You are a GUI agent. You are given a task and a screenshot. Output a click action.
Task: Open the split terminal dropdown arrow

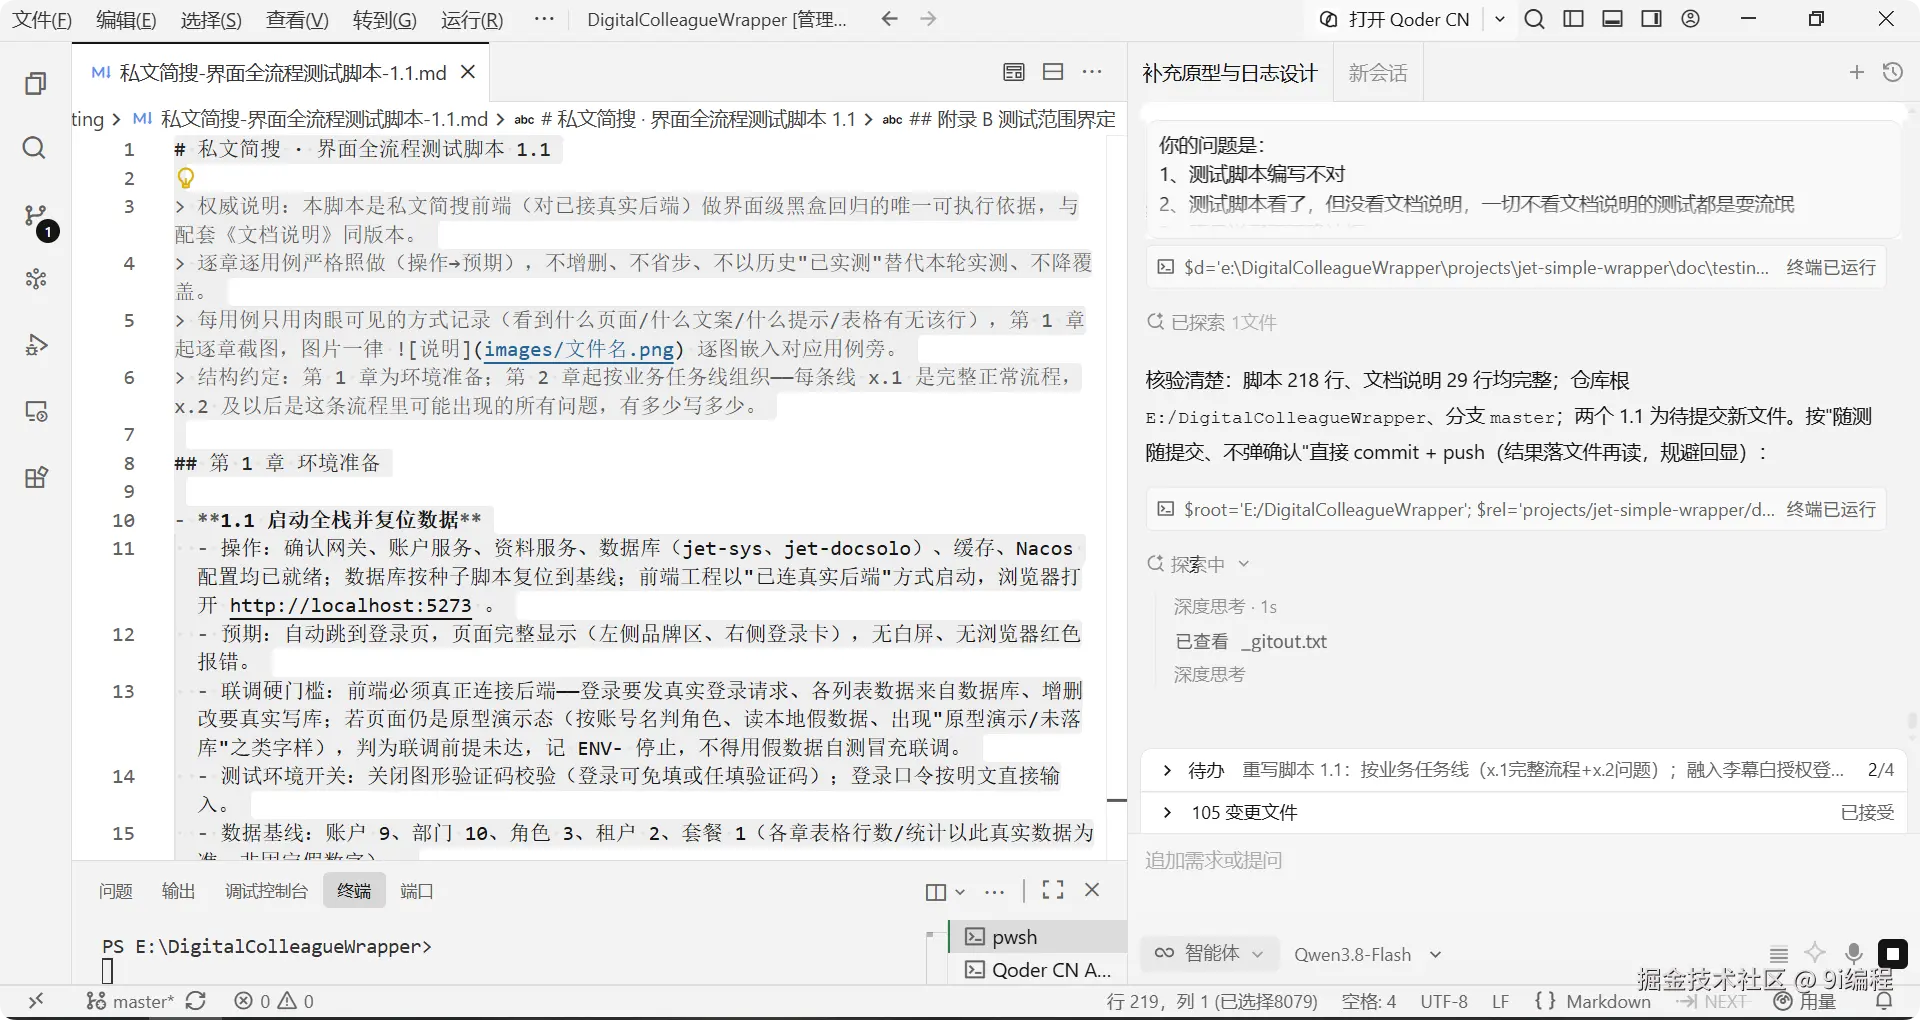point(960,891)
